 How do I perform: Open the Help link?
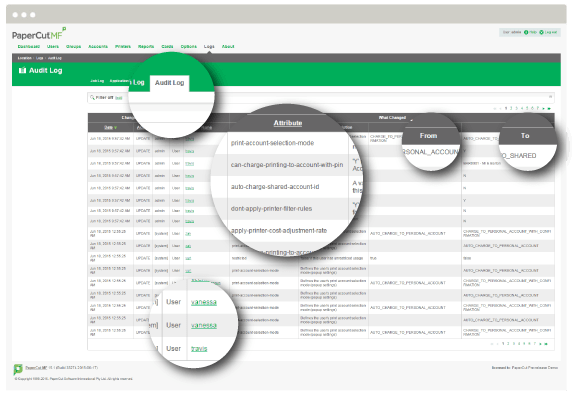533,32
